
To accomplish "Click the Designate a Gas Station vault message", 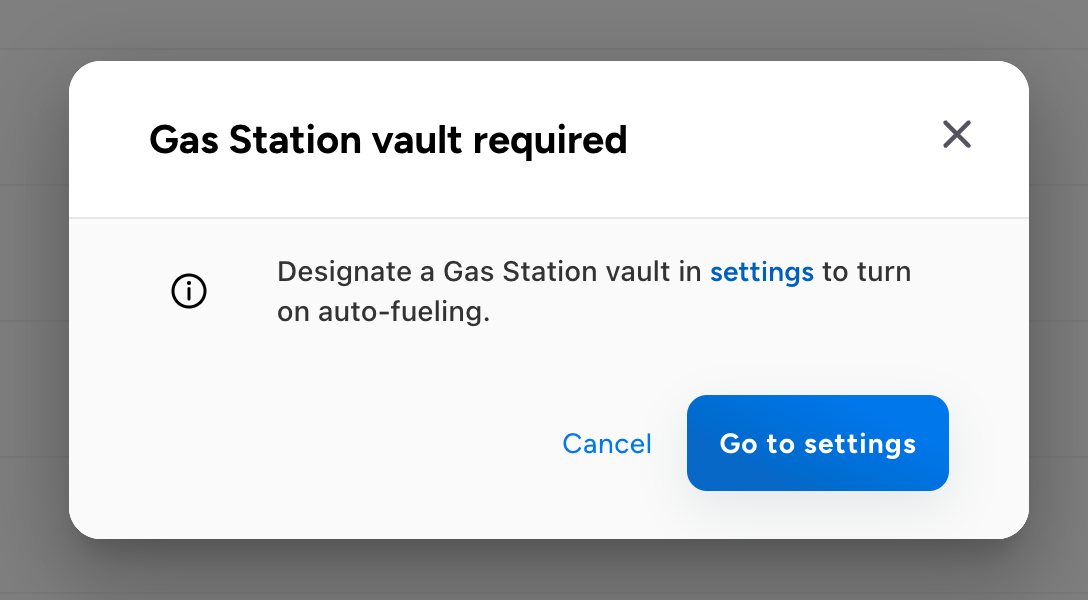I will pos(594,291).
